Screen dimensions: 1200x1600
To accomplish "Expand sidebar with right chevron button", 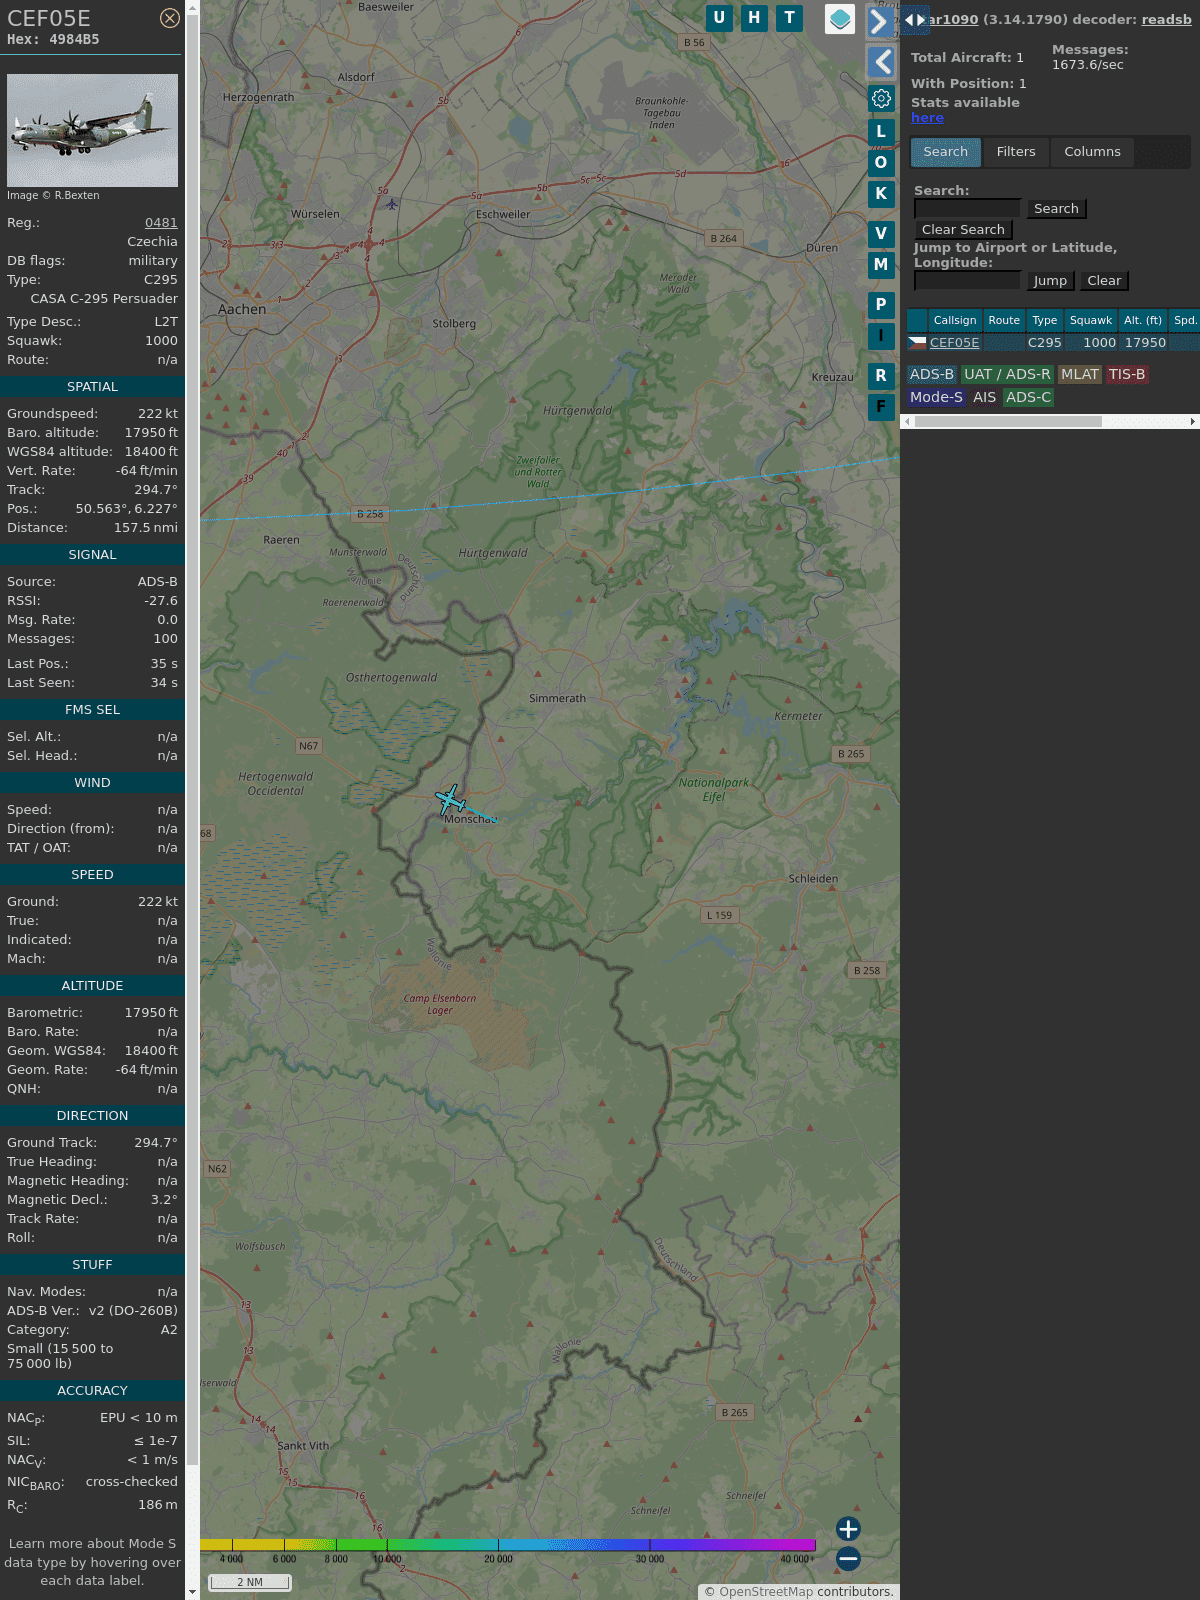I will point(880,22).
